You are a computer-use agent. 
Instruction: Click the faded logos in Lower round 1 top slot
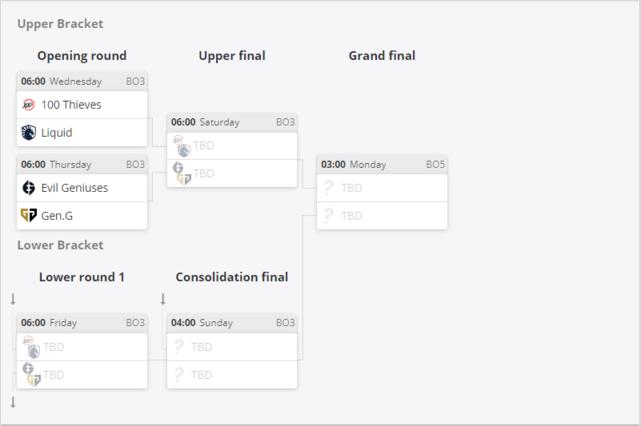click(31, 347)
